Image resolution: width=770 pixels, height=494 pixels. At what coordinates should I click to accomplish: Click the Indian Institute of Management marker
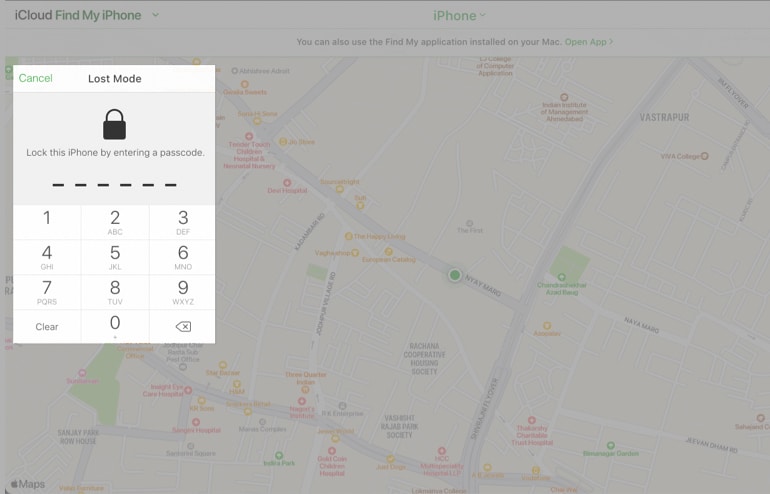564,97
